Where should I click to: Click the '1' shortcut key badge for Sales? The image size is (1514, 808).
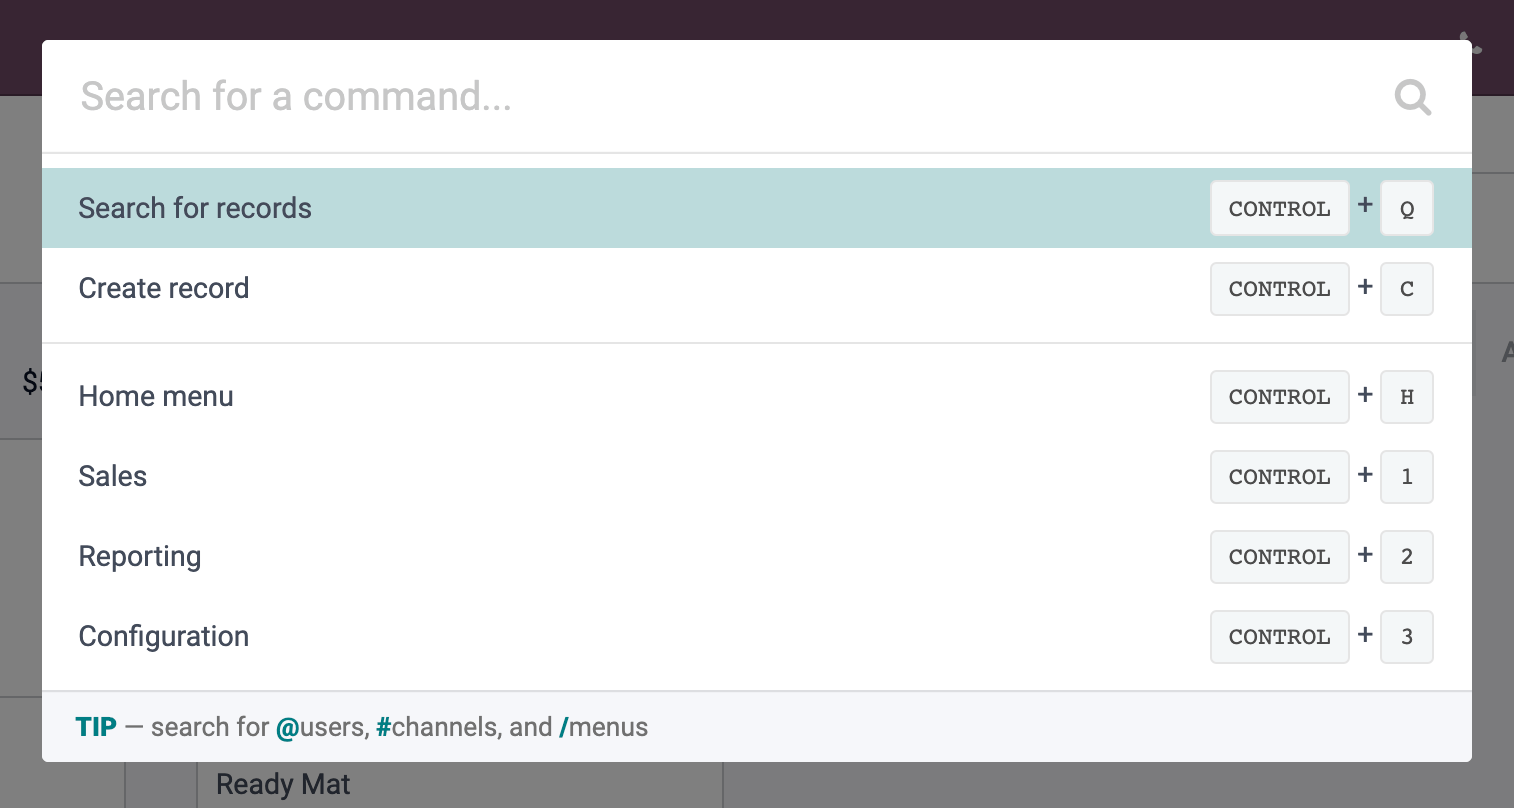click(x=1407, y=477)
